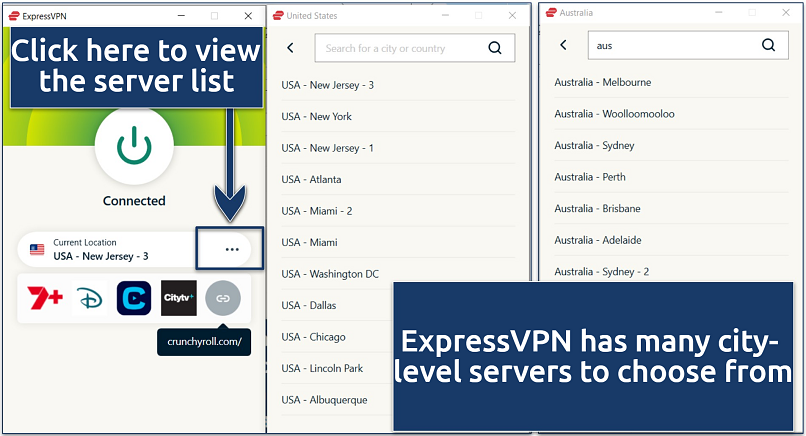The image size is (806, 436).
Task: Click the 'aus' search field
Action: [x=688, y=45]
